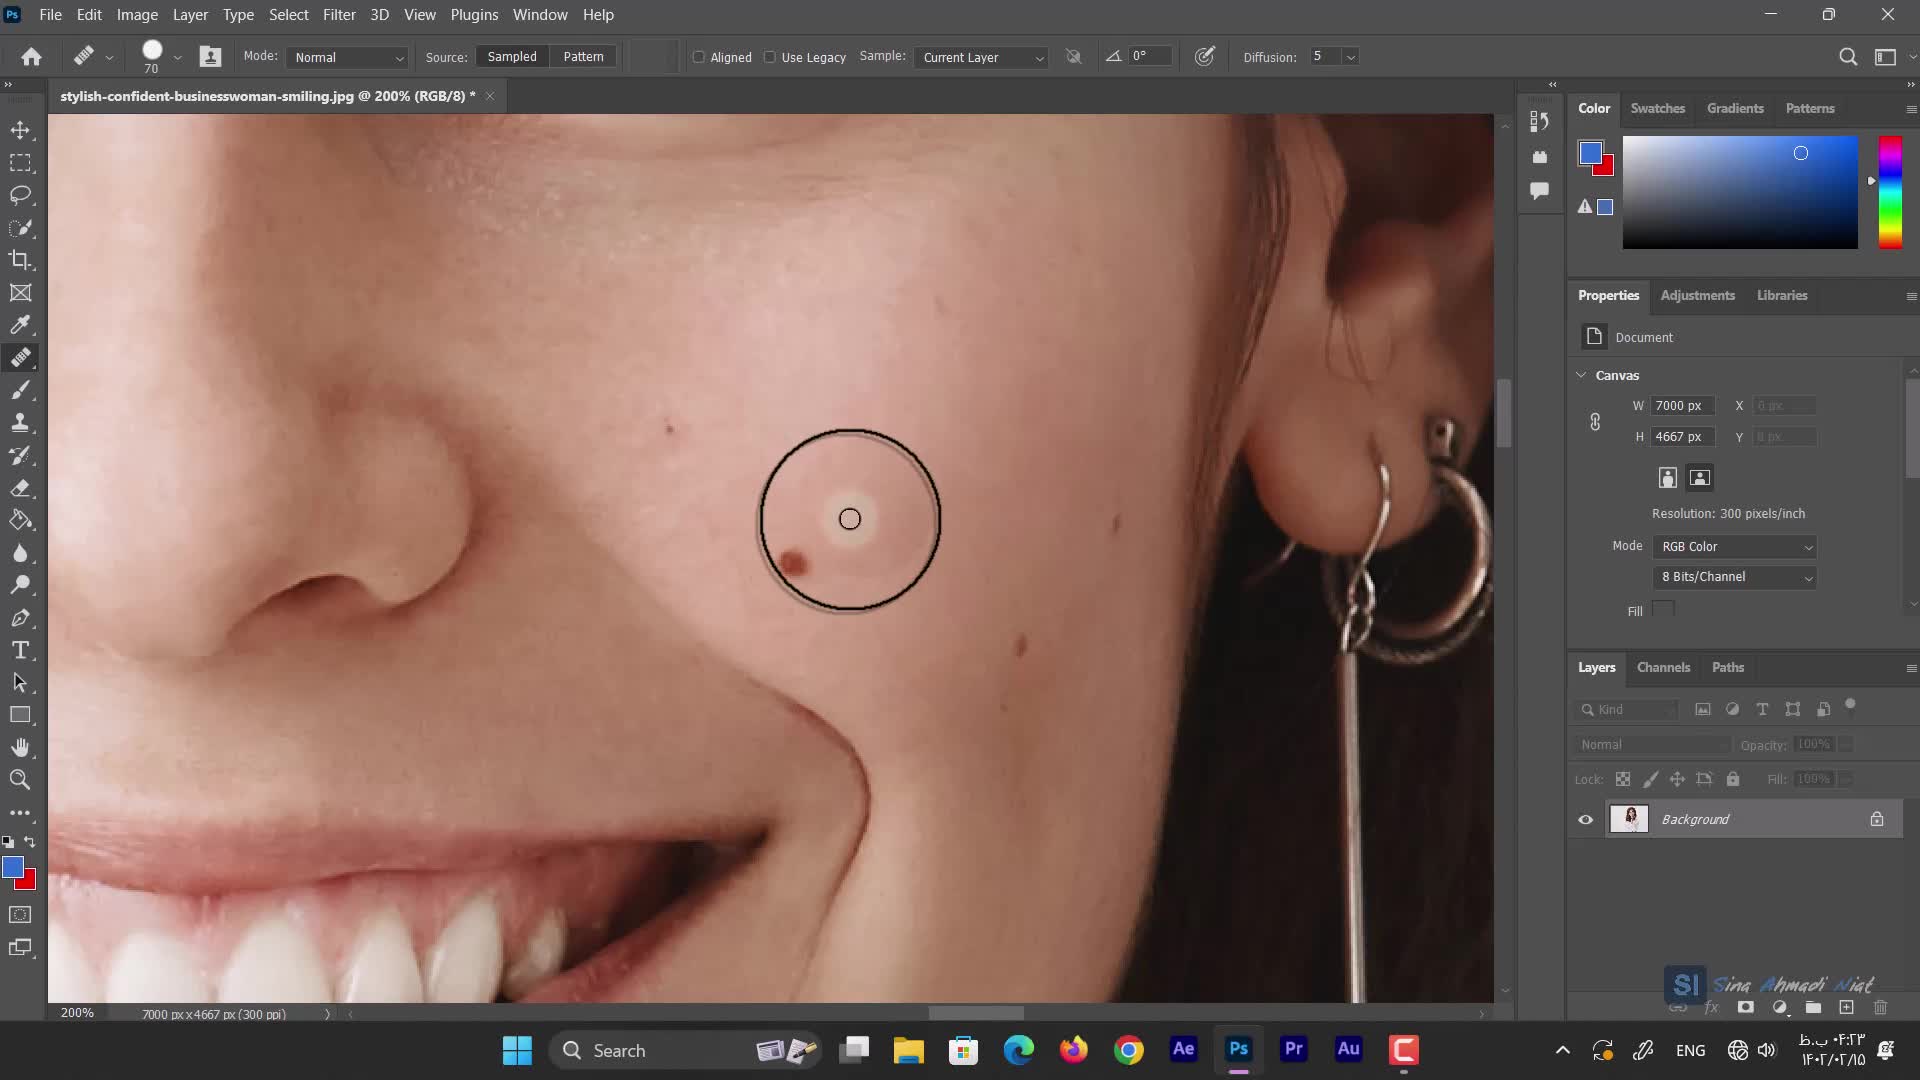Open the RGB Color mode dropdown
This screenshot has height=1080, width=1920.
coord(1735,547)
